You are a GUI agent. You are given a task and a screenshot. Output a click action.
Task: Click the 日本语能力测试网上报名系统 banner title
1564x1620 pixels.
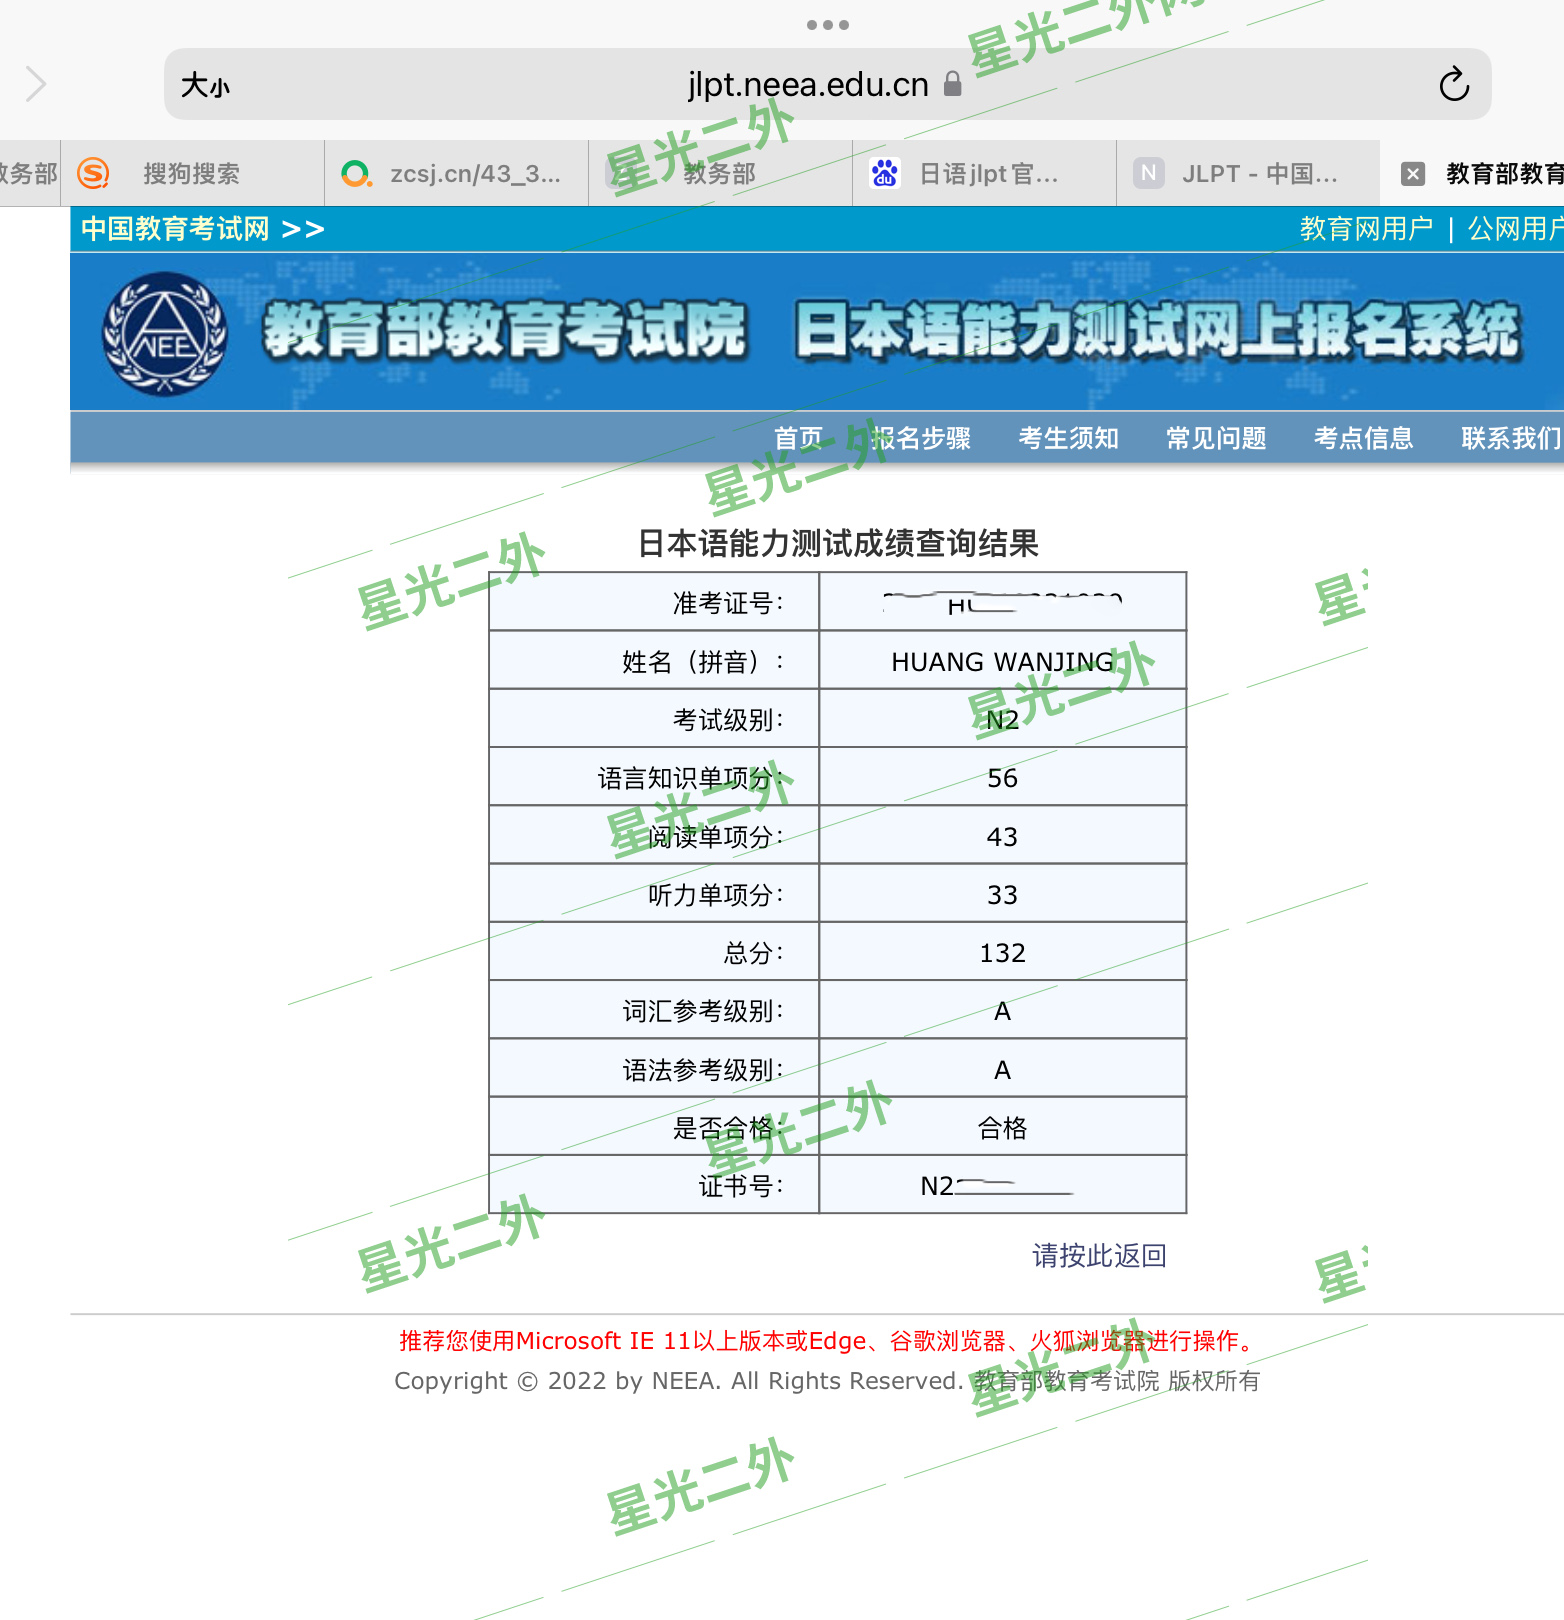click(x=1158, y=330)
